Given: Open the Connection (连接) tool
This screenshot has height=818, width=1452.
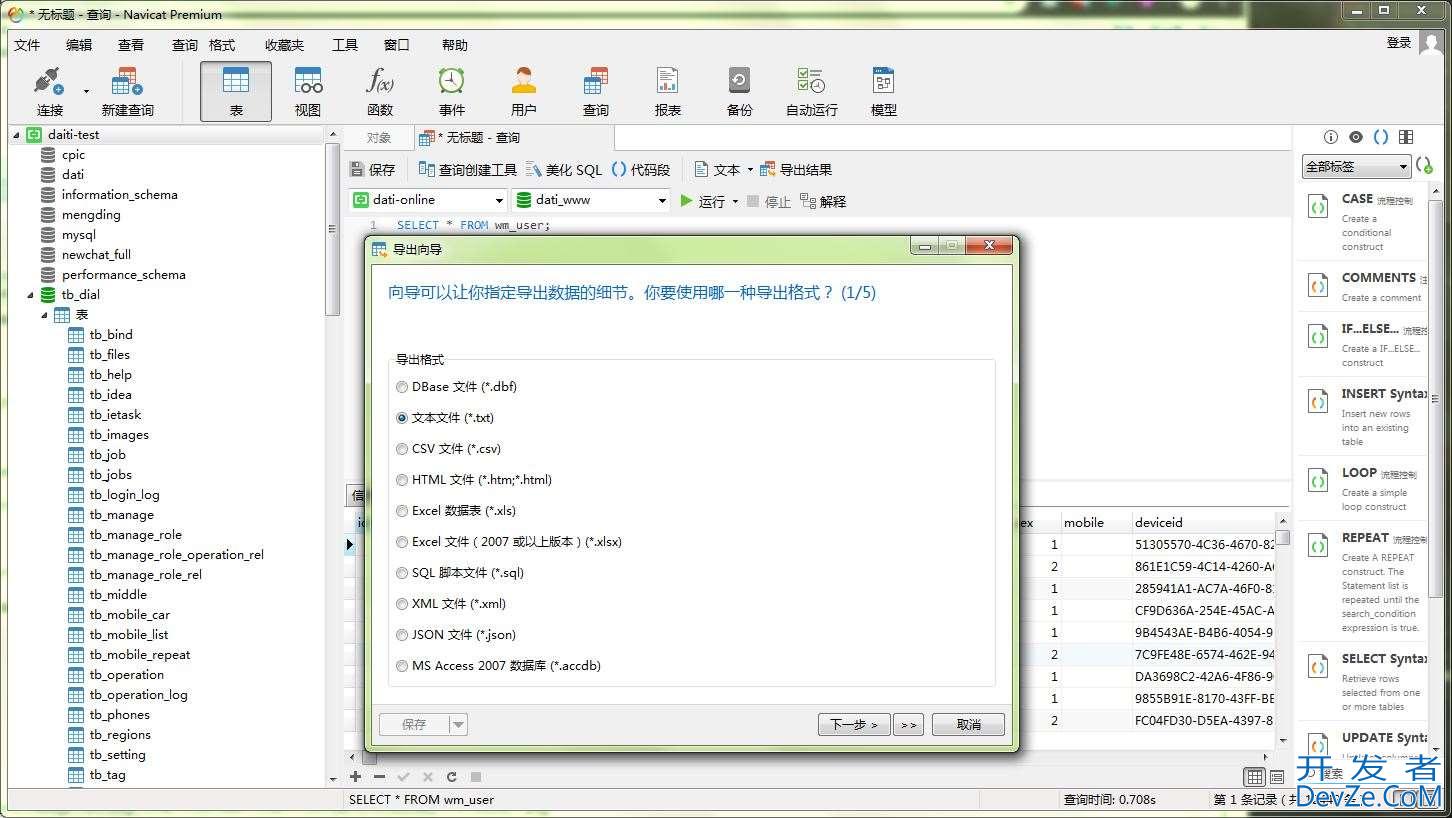Looking at the screenshot, I should [49, 92].
